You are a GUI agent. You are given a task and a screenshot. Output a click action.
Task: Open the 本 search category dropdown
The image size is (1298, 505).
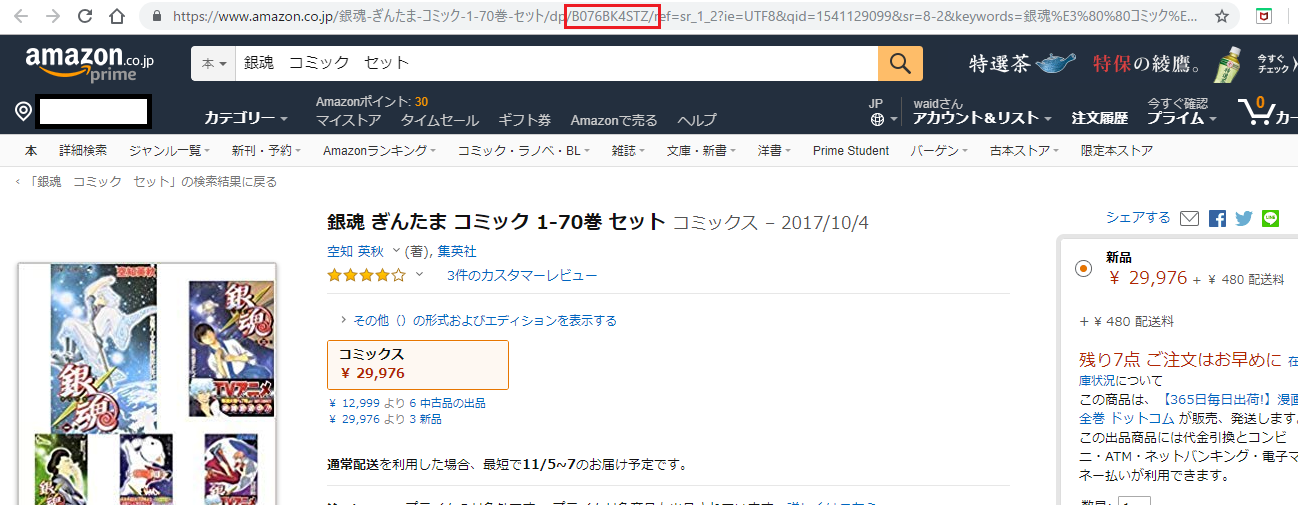215,63
